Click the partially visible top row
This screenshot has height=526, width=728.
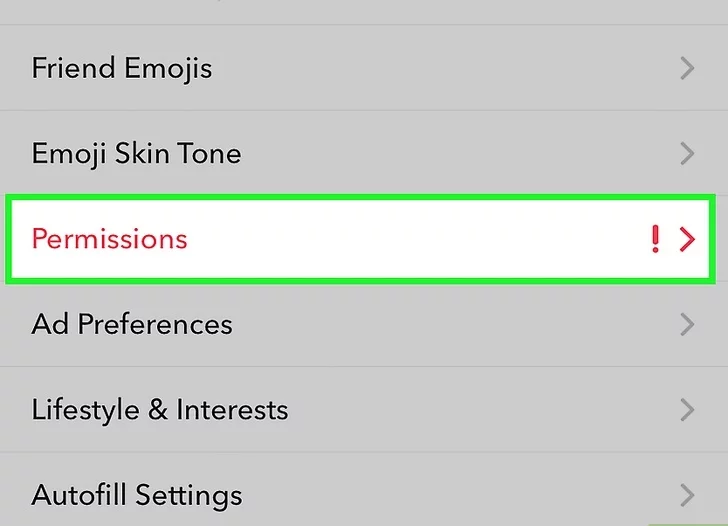[x=364, y=11]
